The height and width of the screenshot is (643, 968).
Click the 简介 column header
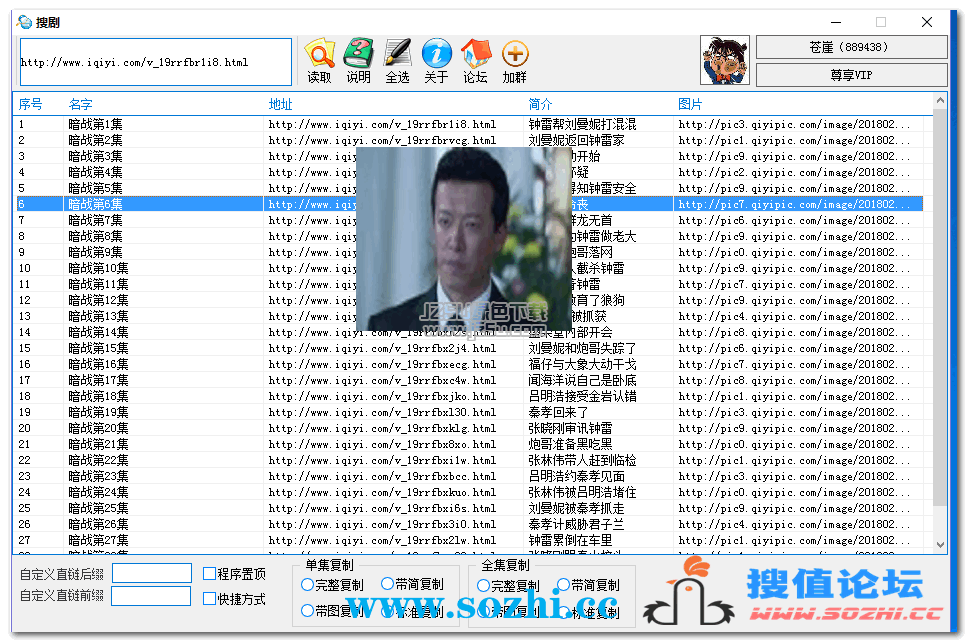tap(540, 104)
